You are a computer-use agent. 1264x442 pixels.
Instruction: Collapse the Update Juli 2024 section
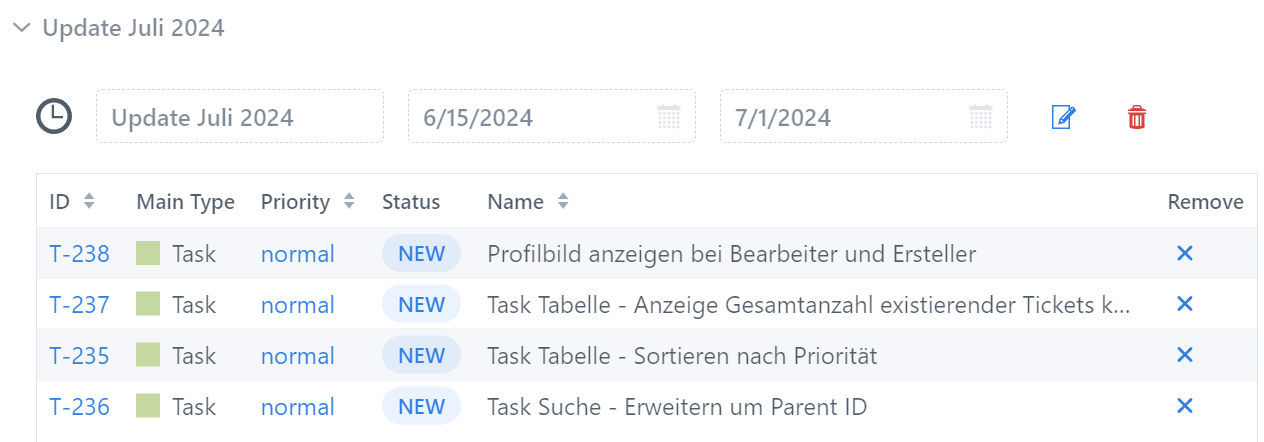21,28
